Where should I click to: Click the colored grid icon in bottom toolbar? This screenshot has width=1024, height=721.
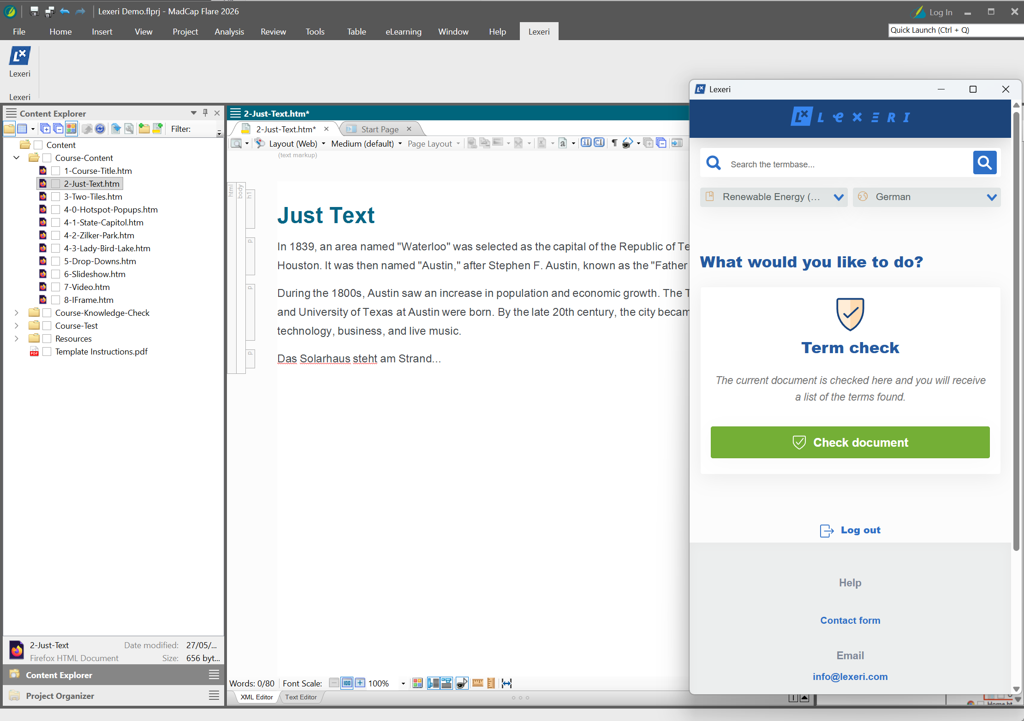point(417,683)
